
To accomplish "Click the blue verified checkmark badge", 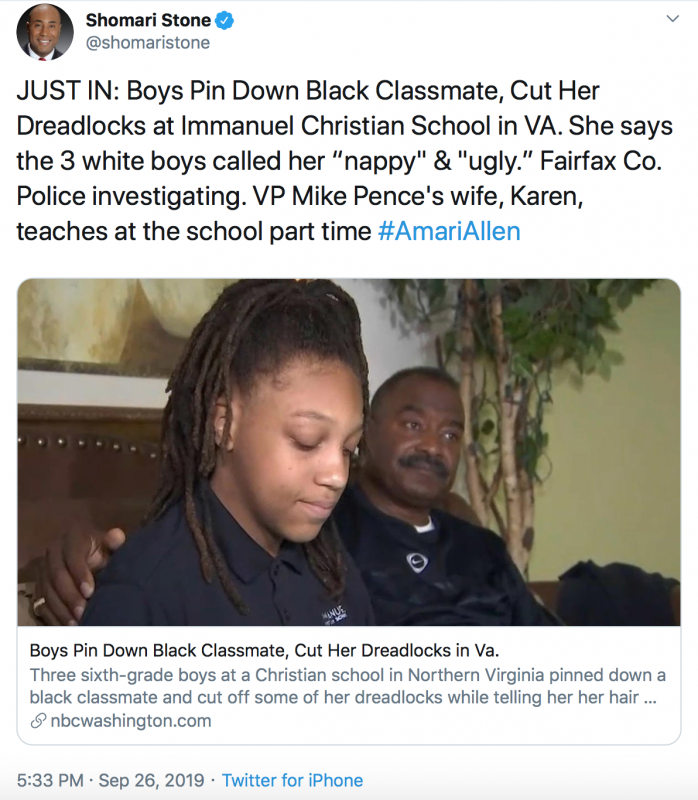I will [225, 20].
